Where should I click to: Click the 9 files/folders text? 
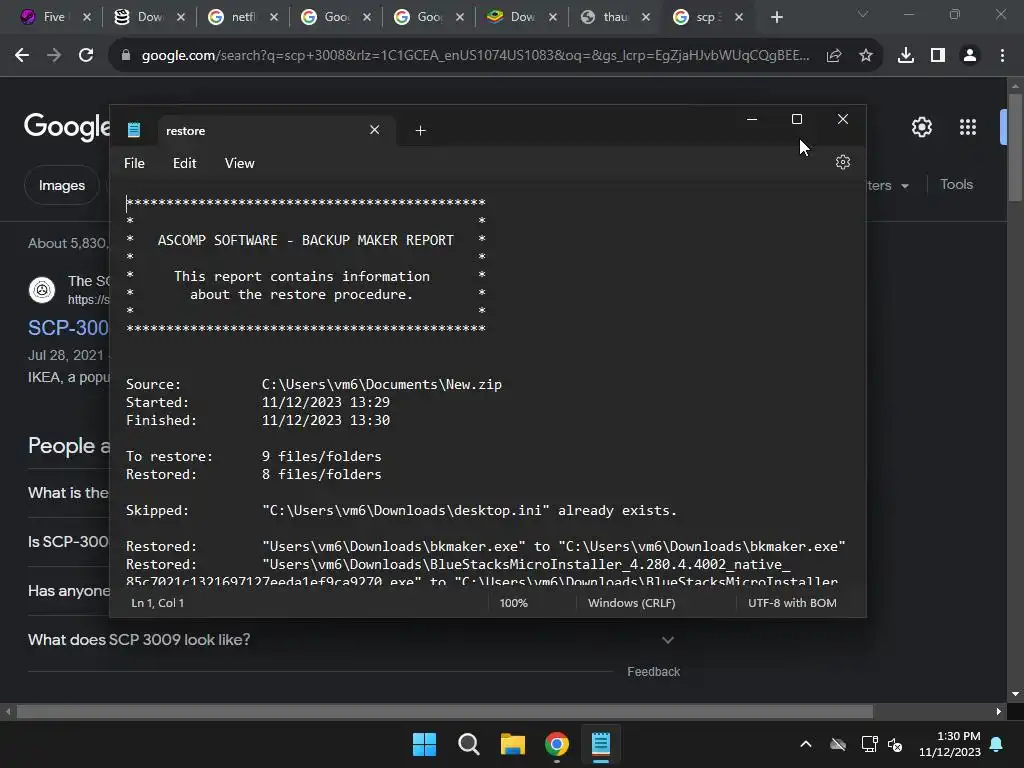point(321,456)
